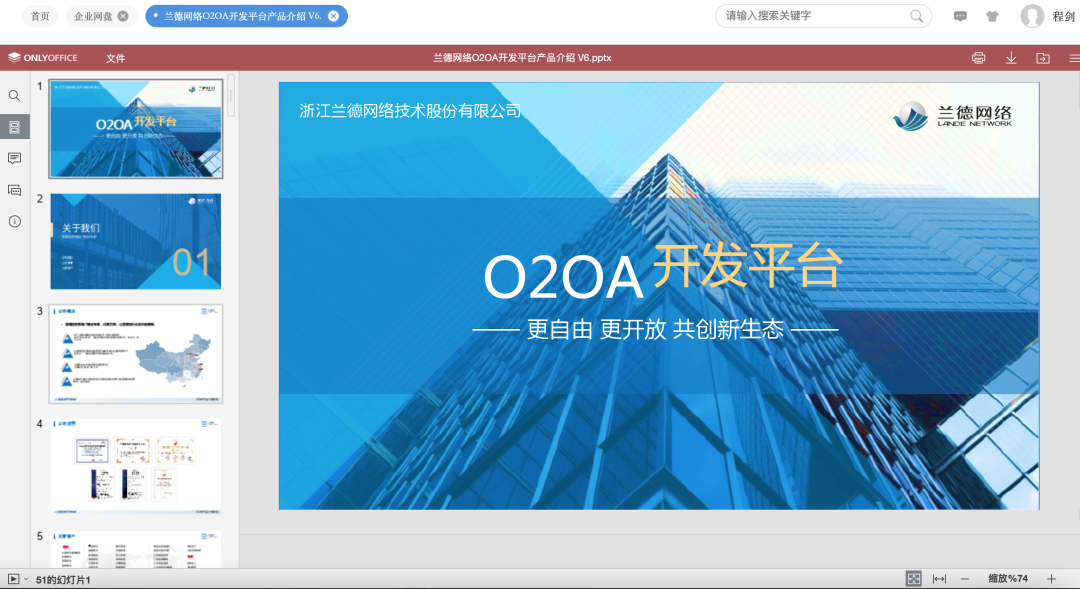Zoom in with the plus button

coord(1051,579)
